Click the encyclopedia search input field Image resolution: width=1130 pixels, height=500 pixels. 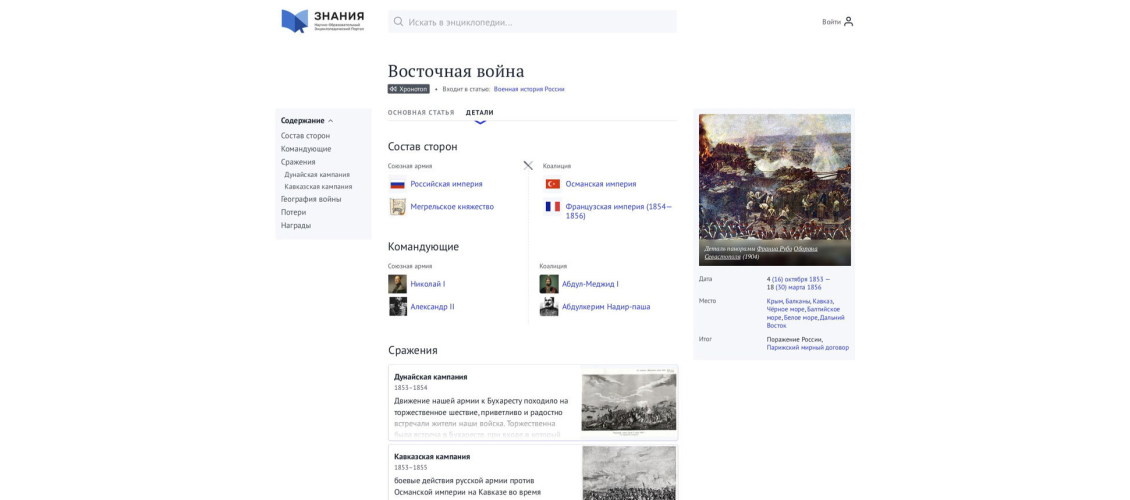(x=532, y=22)
